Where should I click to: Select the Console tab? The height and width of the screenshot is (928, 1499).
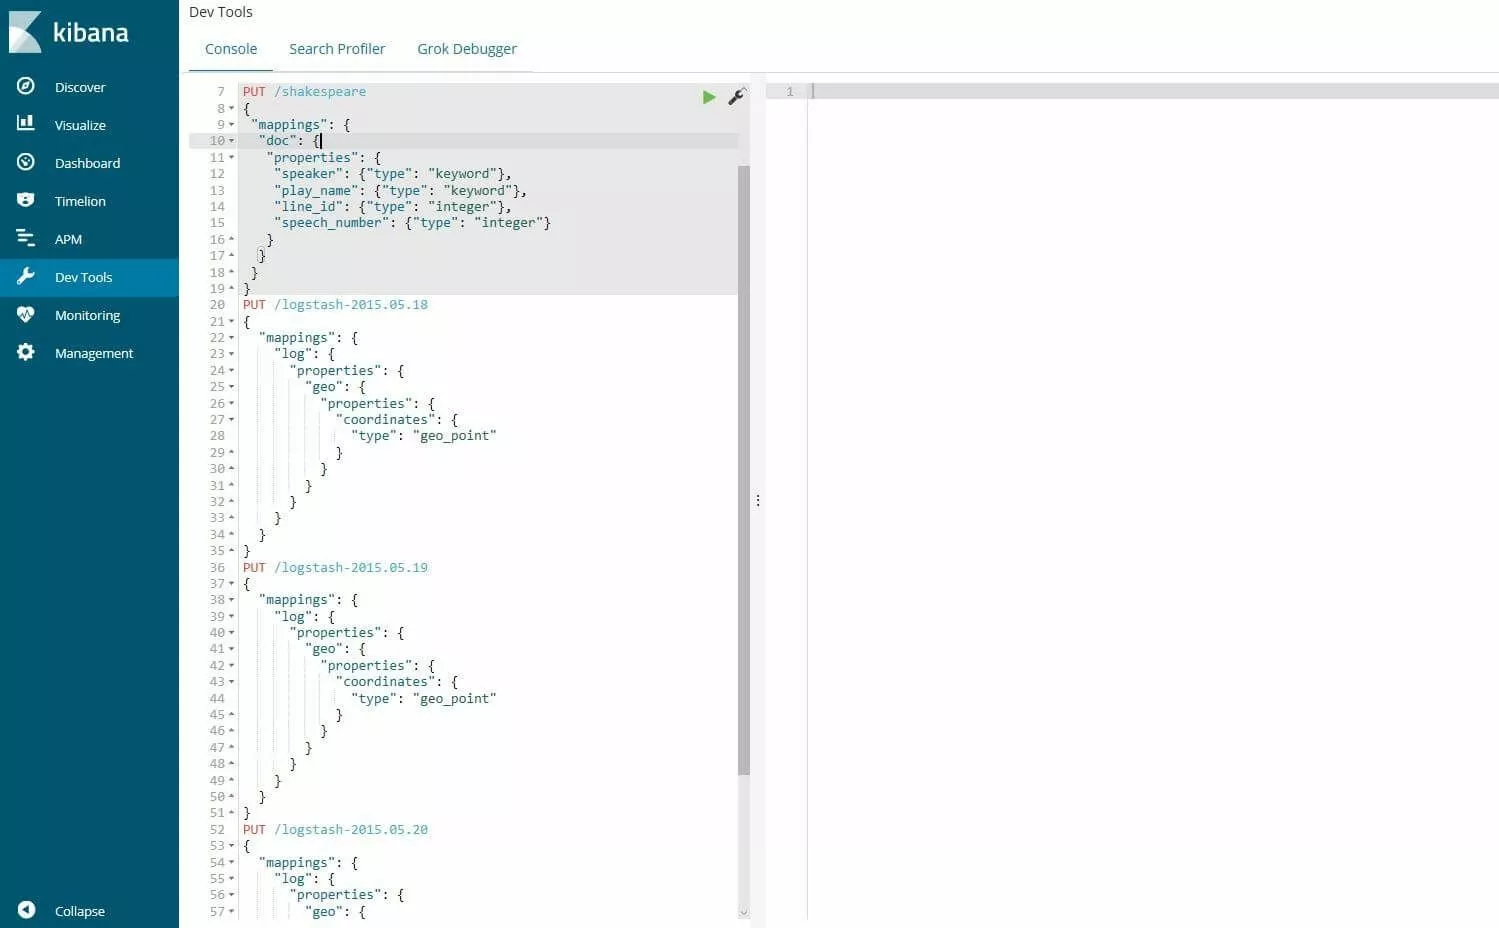coord(230,49)
